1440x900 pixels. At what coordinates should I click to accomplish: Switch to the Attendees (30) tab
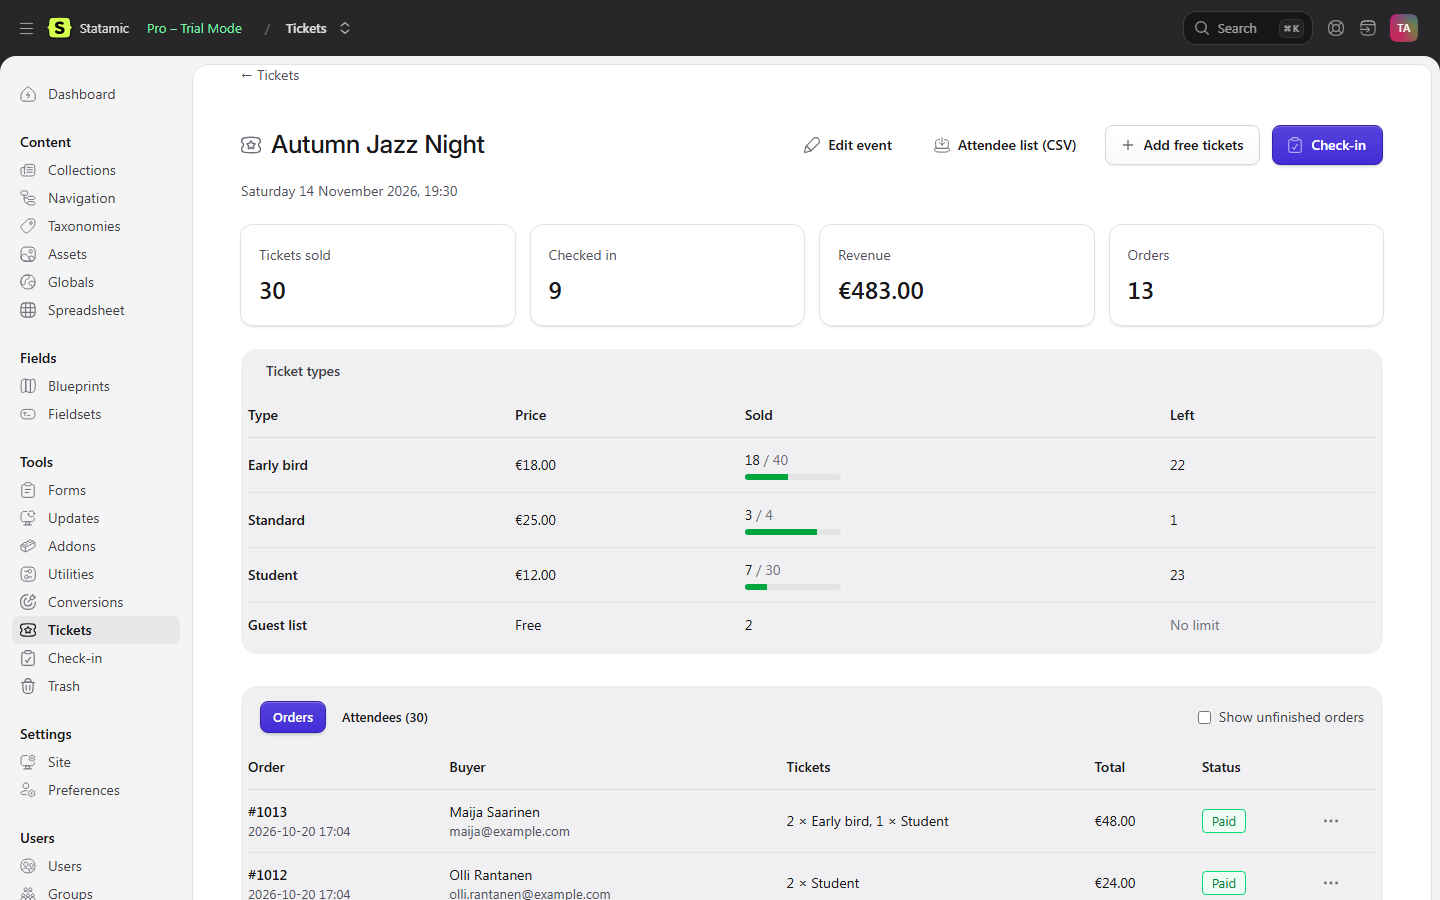pyautogui.click(x=385, y=717)
